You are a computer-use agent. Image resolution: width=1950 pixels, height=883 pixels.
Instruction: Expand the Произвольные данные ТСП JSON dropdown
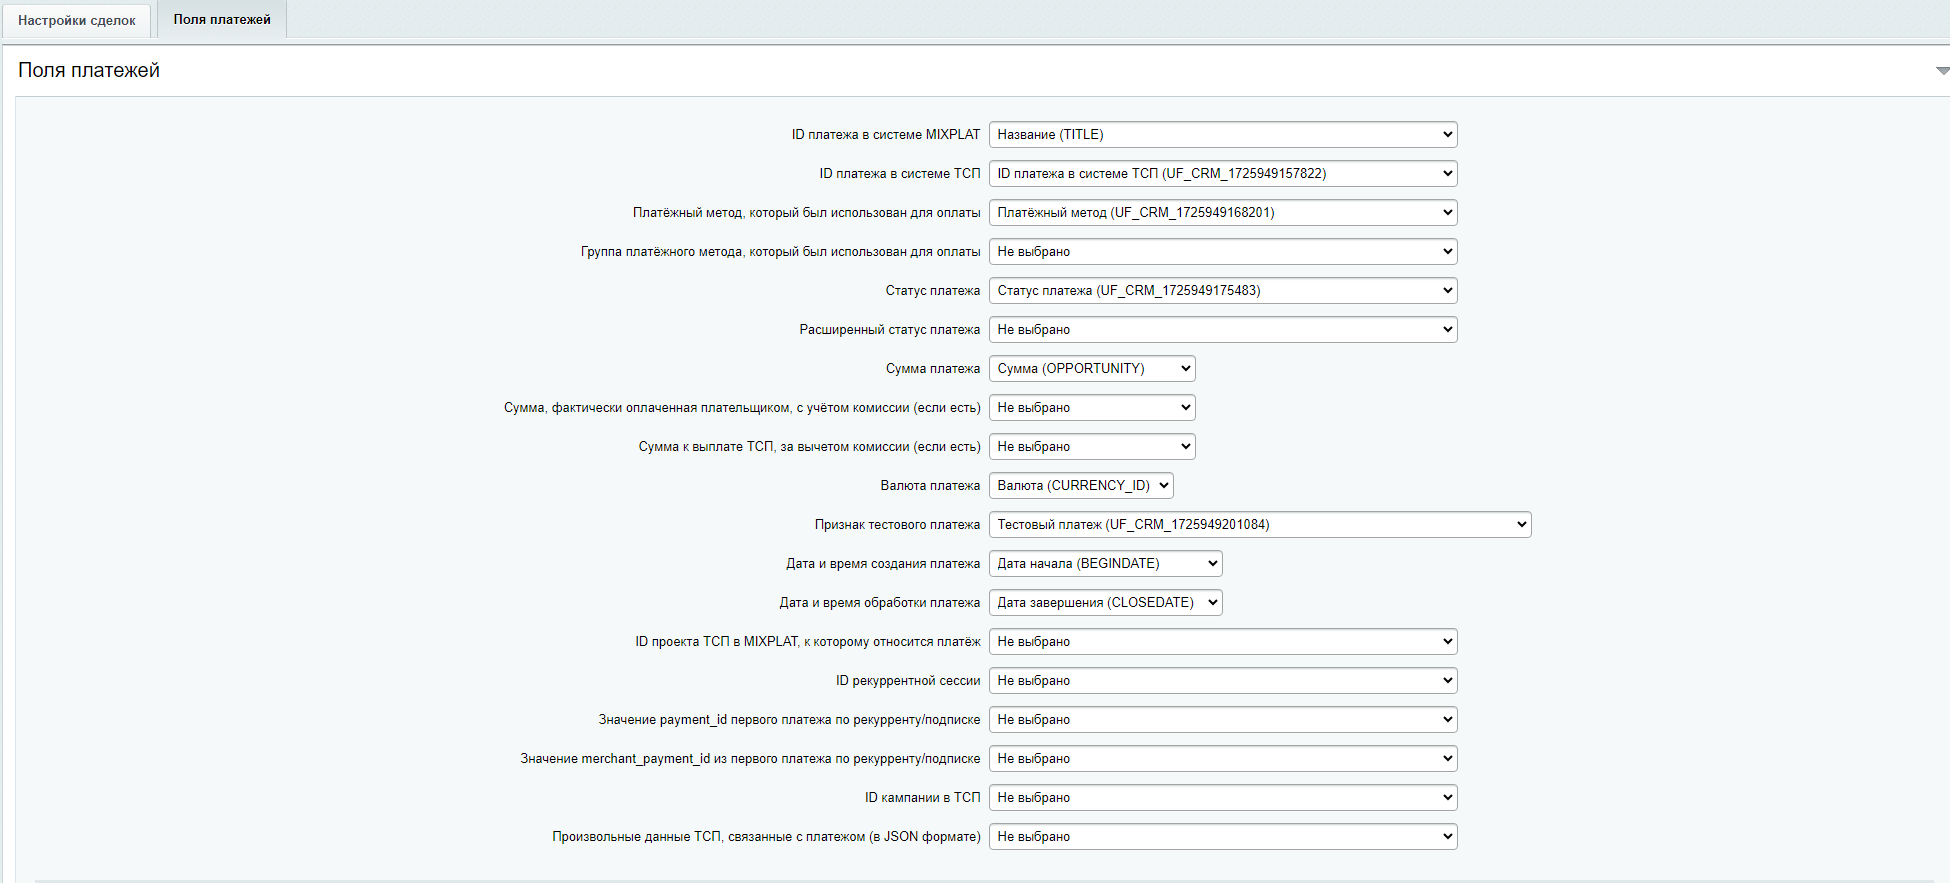[1222, 837]
